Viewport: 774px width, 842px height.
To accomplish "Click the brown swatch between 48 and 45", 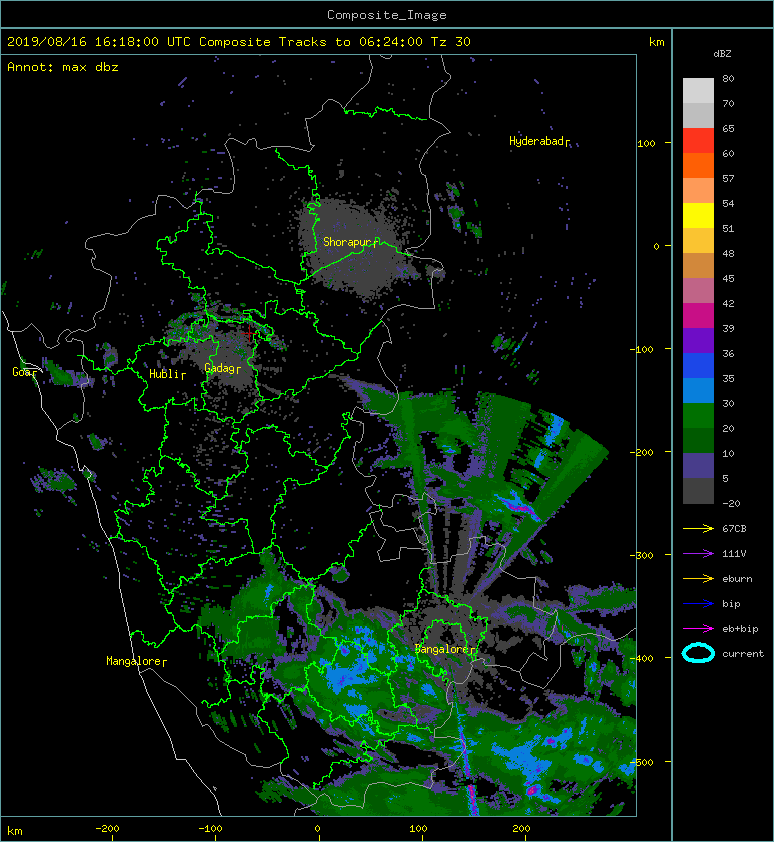I will click(x=698, y=266).
